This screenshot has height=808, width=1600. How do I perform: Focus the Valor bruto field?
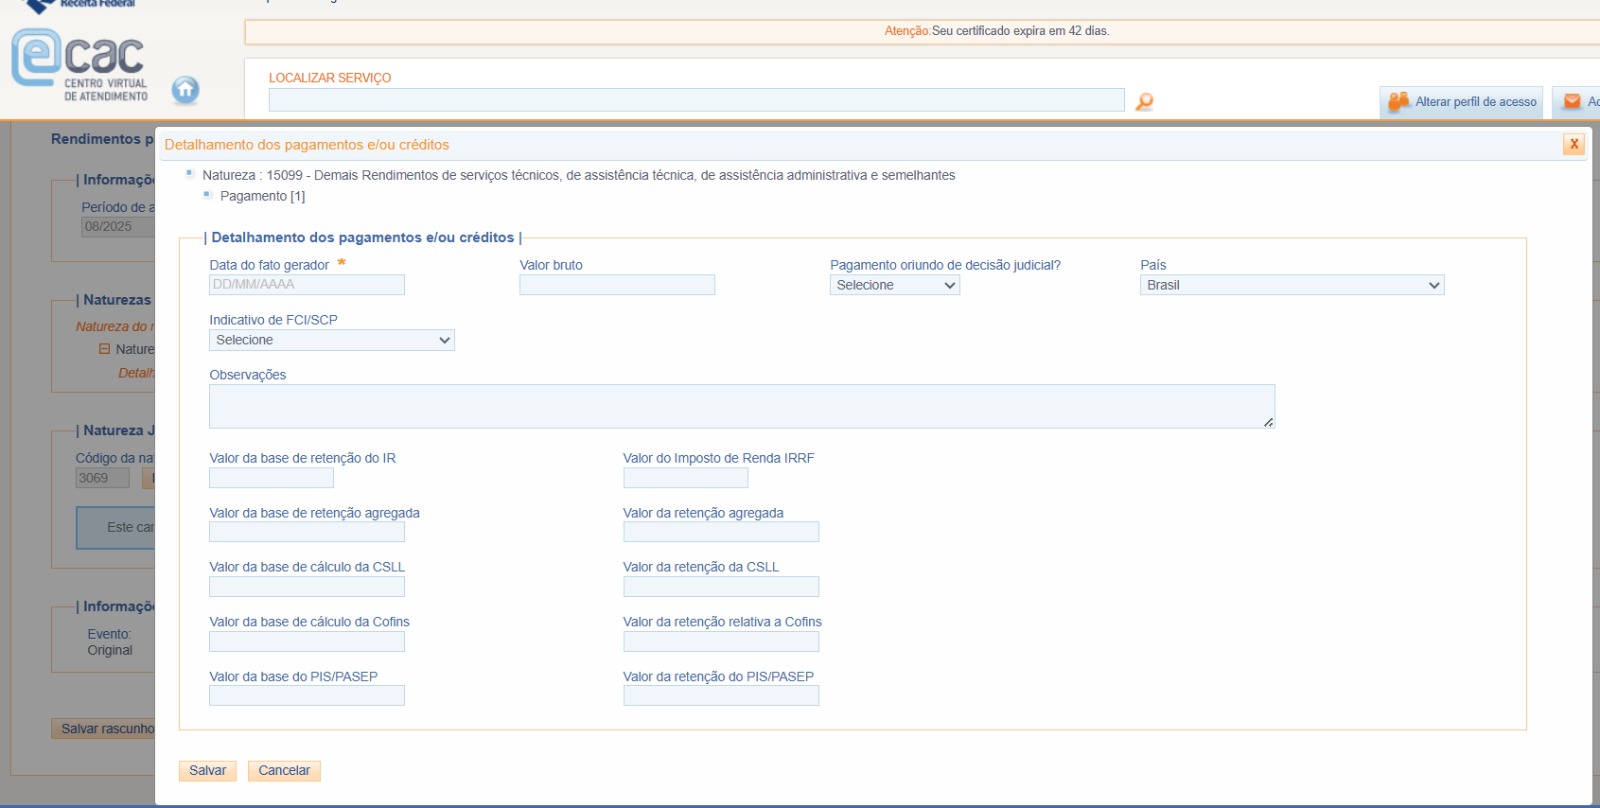(x=617, y=285)
